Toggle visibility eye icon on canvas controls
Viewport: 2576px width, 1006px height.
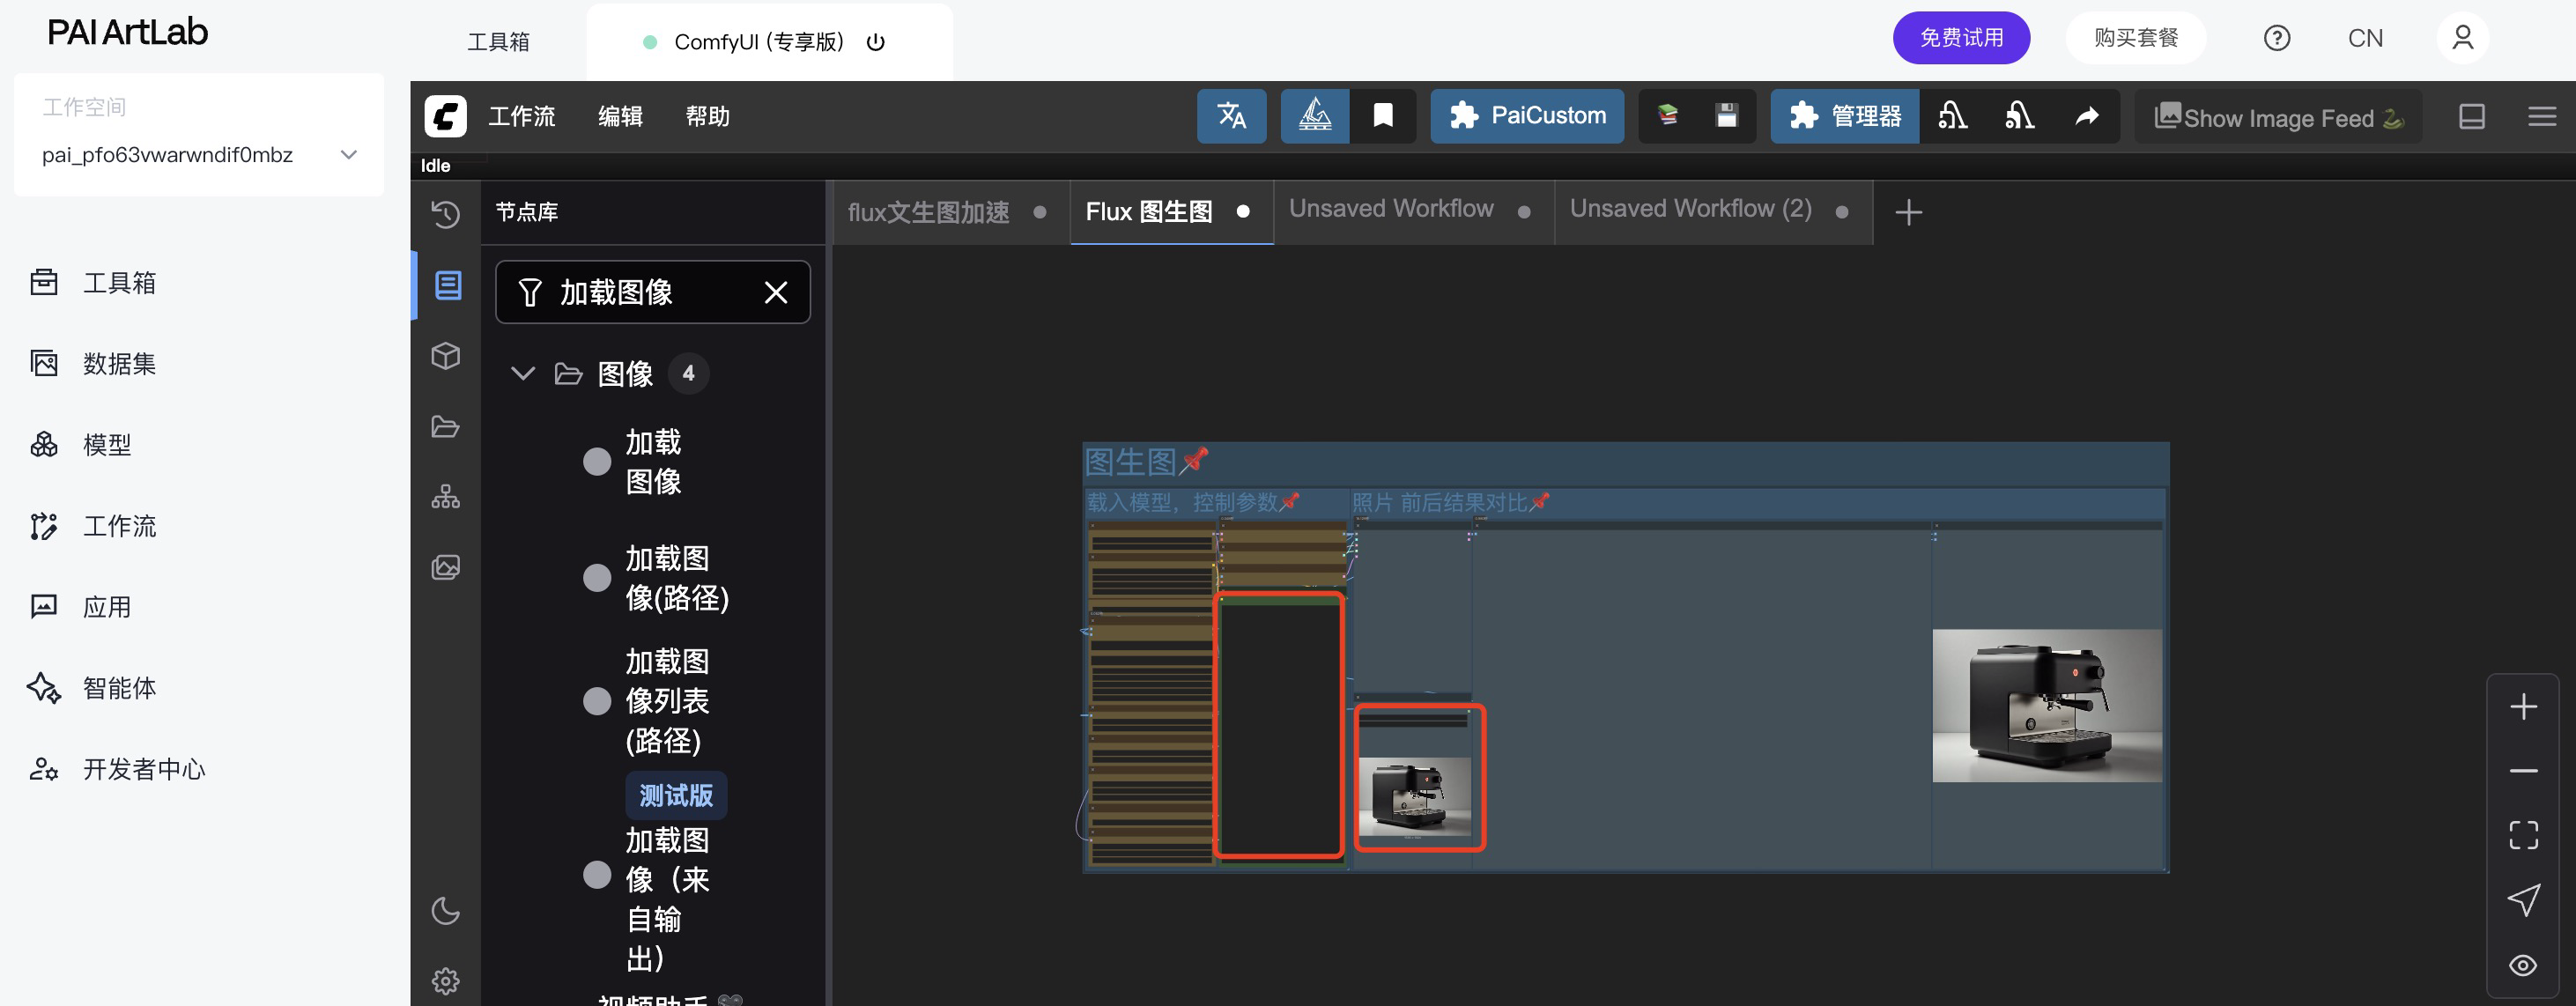[x=2523, y=965]
